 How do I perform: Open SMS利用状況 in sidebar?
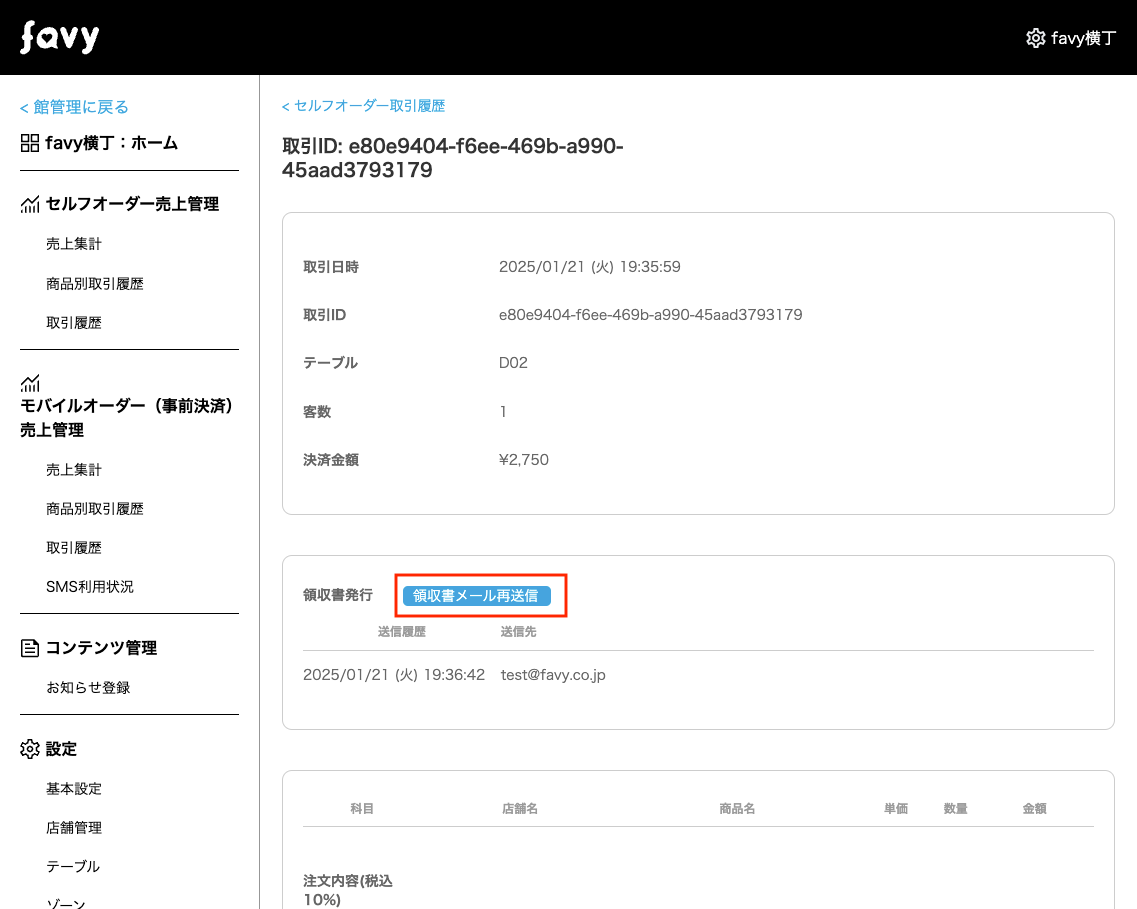(90, 586)
